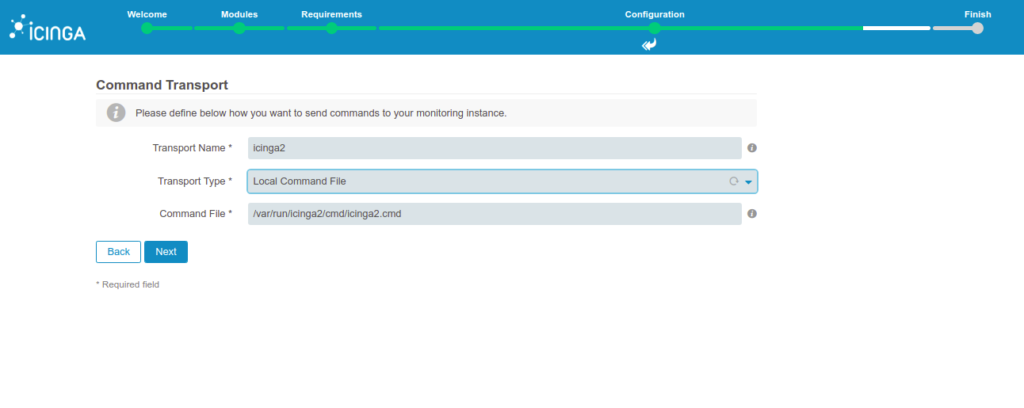Proceed with the Next button
This screenshot has height=408, width=1024.
(166, 252)
